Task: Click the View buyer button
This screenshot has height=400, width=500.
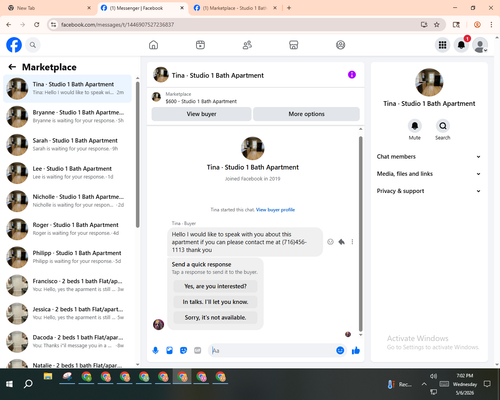Action: coord(201,114)
